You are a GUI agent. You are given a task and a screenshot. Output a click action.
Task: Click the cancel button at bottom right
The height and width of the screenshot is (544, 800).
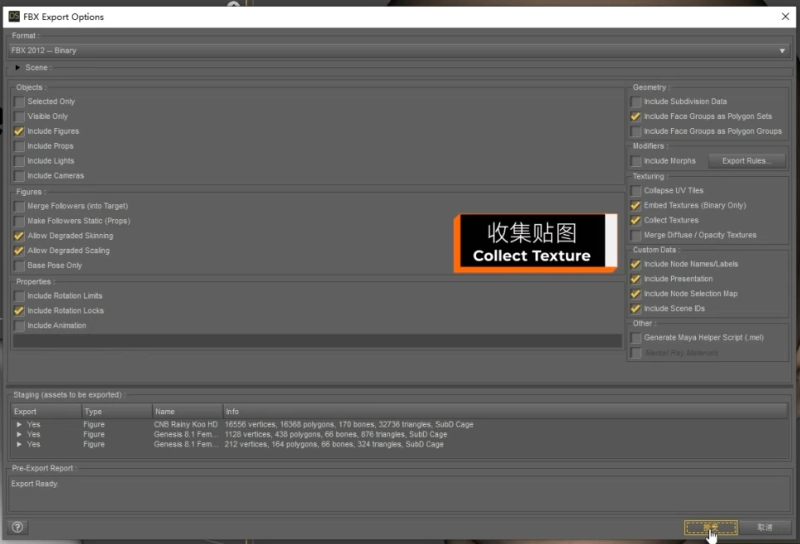pyautogui.click(x=764, y=527)
